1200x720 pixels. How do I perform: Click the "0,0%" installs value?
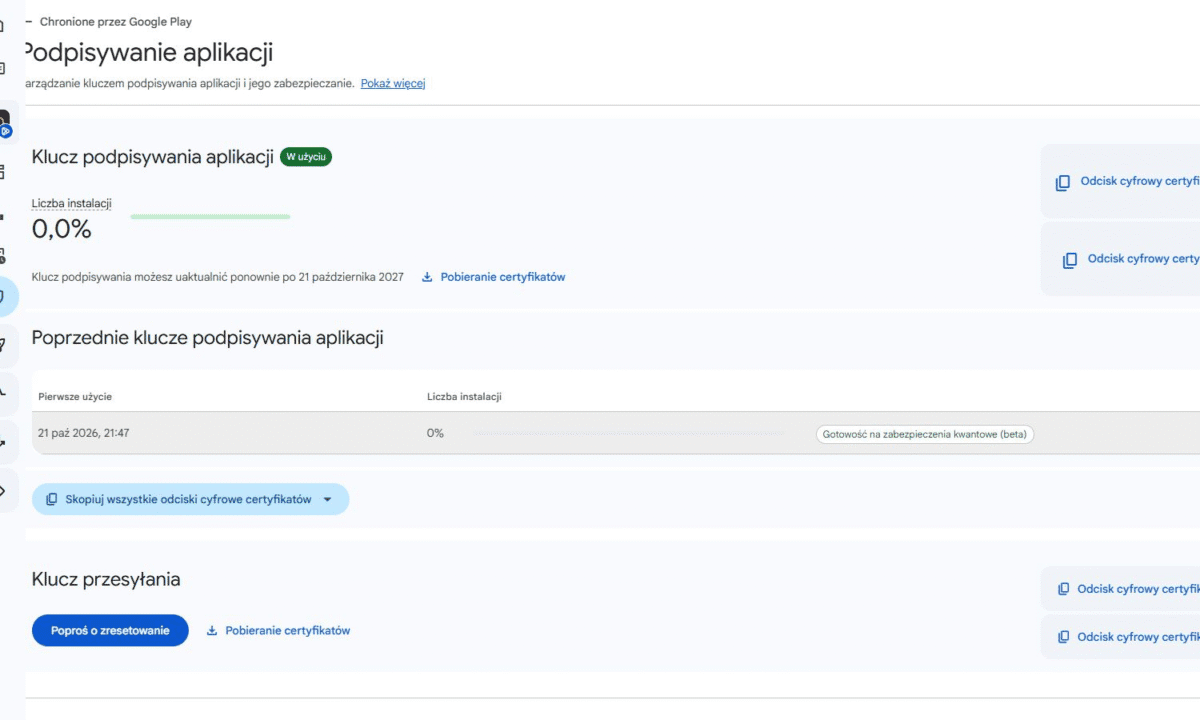pyautogui.click(x=62, y=229)
